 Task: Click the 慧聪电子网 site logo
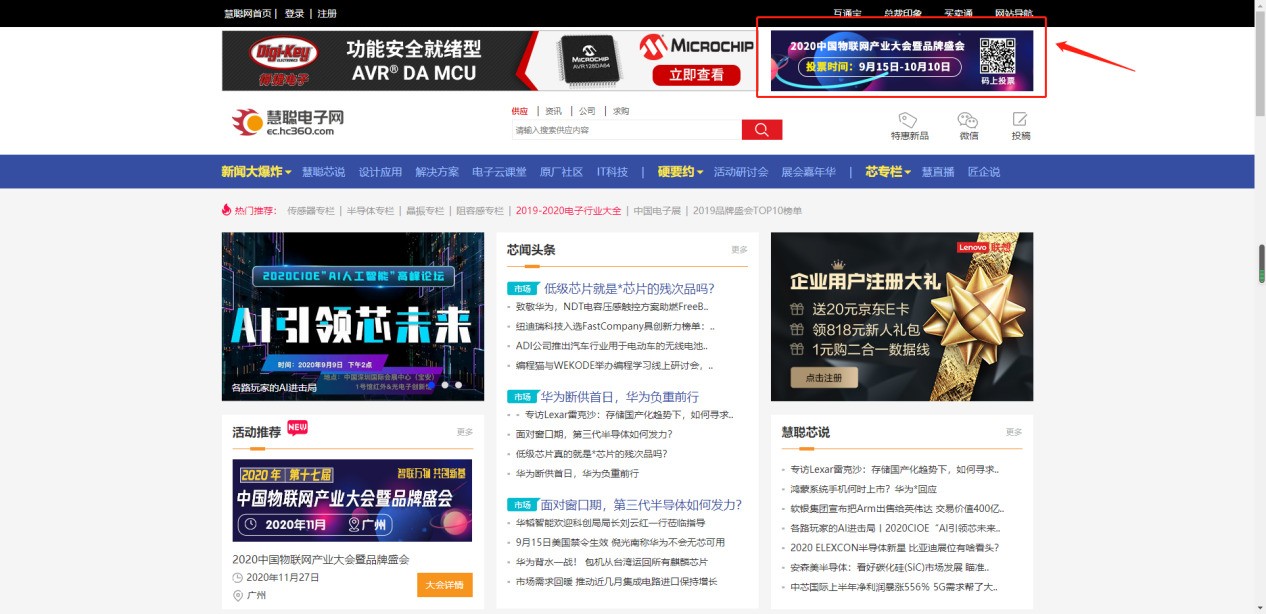(288, 122)
